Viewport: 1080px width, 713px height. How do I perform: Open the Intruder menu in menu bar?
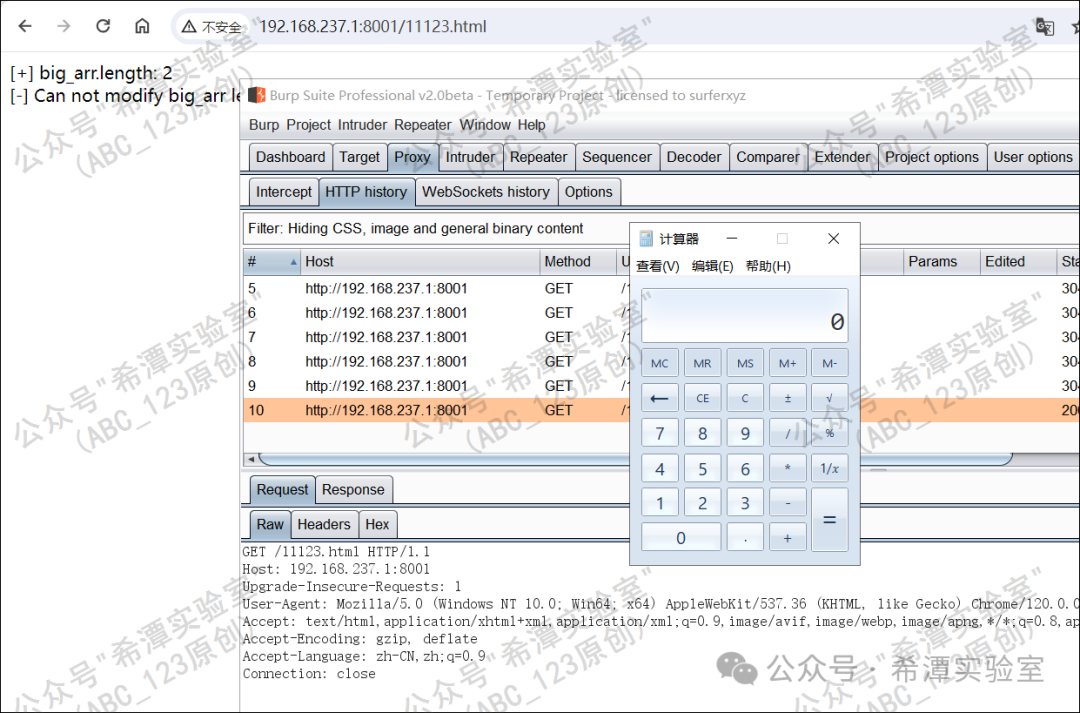[362, 125]
